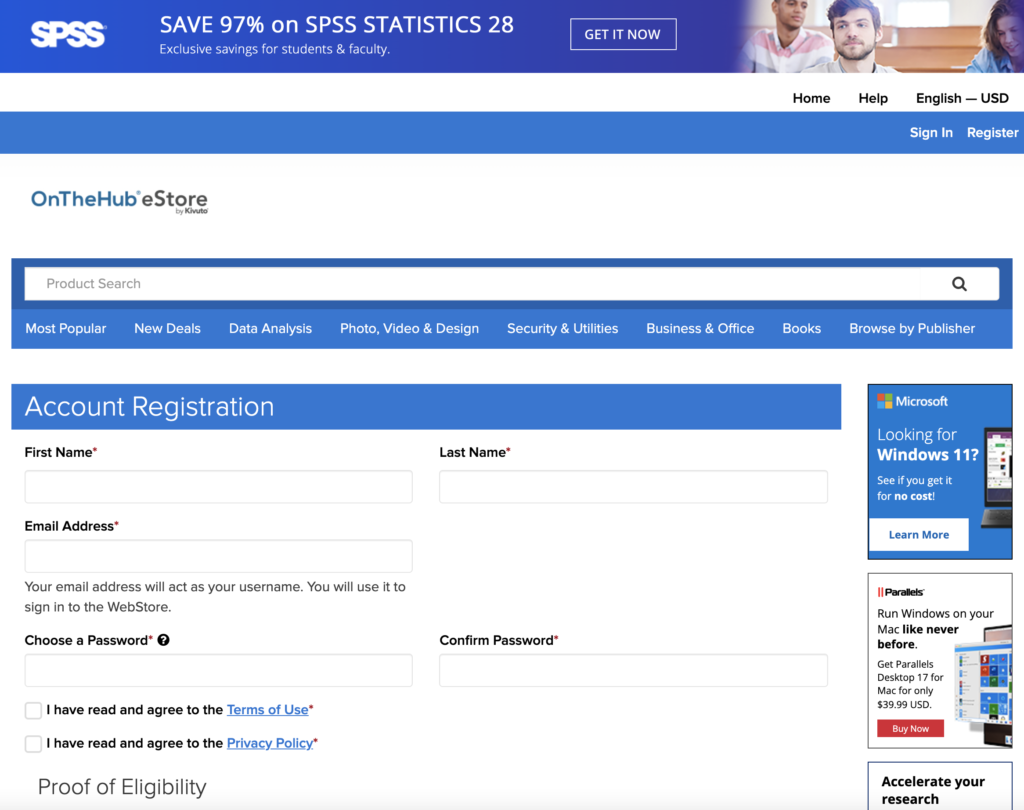Open the New Deals category

167,329
